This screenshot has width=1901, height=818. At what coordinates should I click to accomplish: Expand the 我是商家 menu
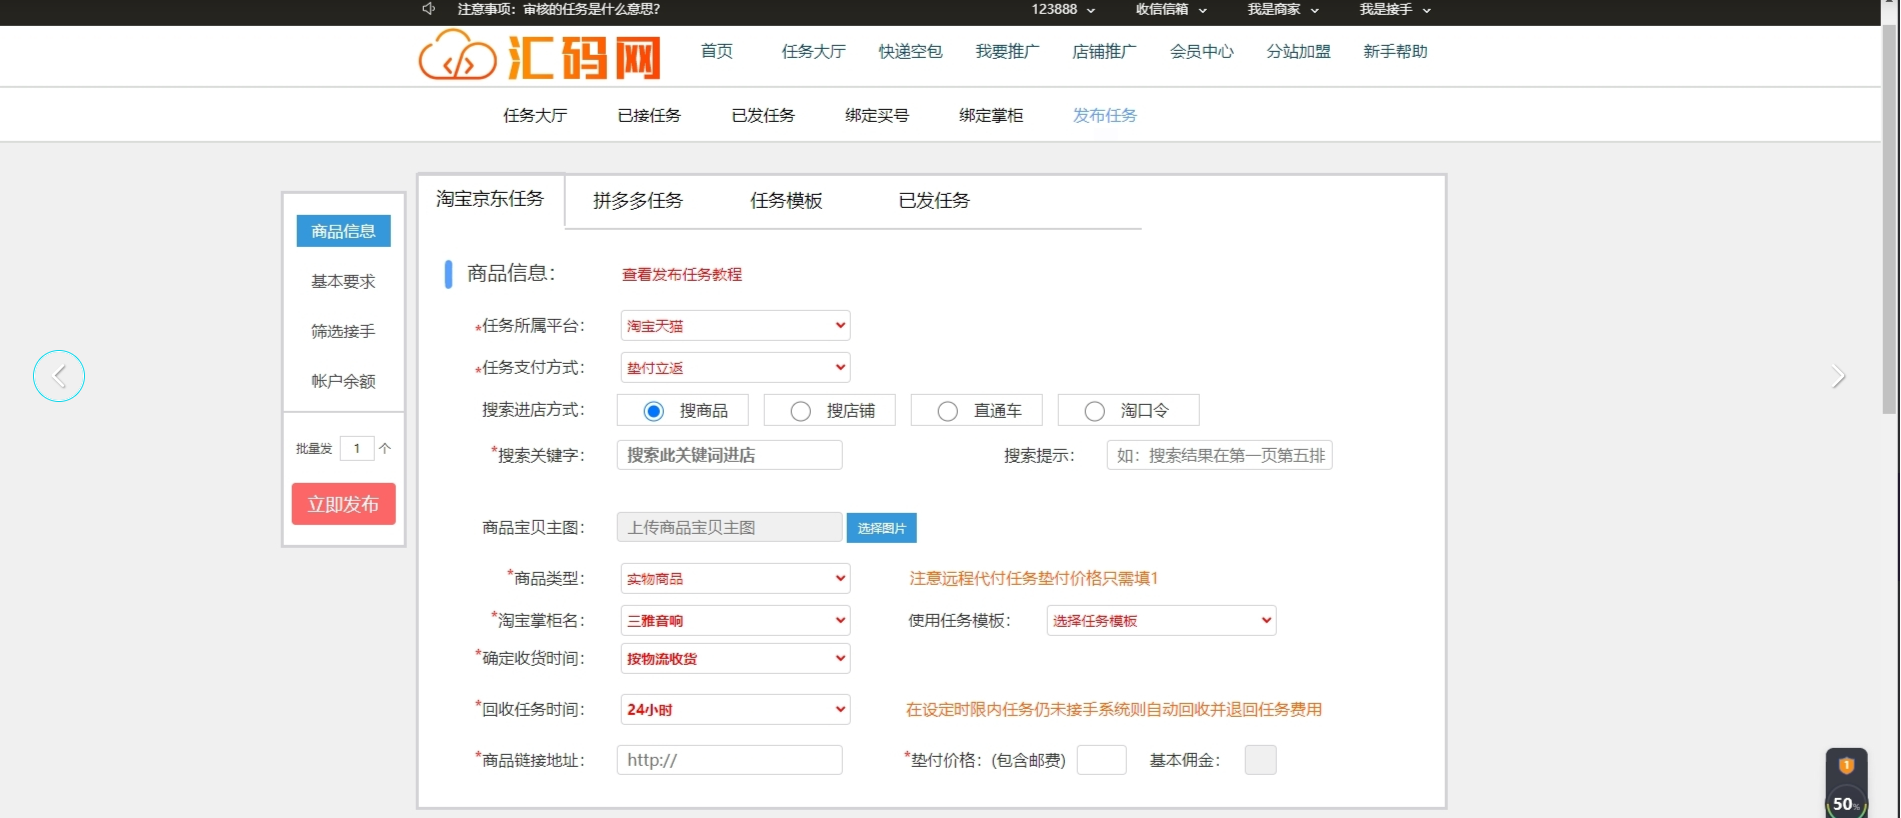(x=1283, y=9)
